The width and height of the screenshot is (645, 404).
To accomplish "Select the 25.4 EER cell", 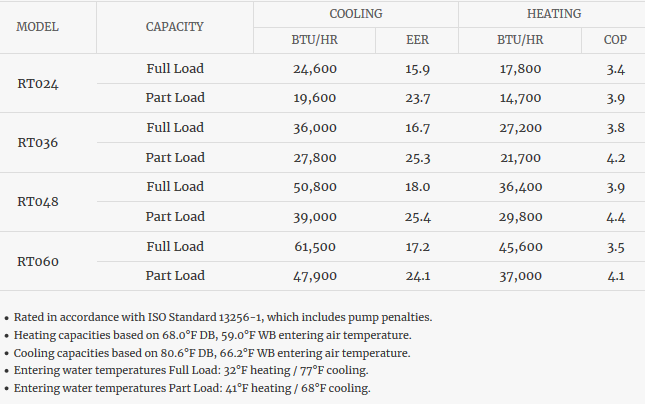I will tap(417, 217).
